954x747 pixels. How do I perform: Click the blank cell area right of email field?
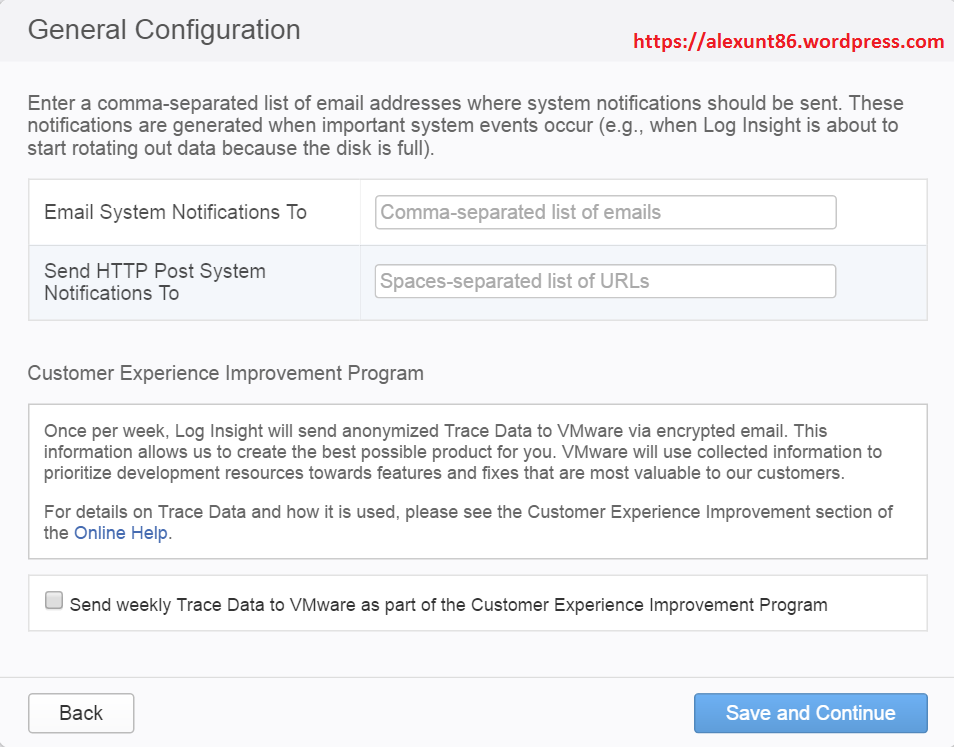coord(880,212)
